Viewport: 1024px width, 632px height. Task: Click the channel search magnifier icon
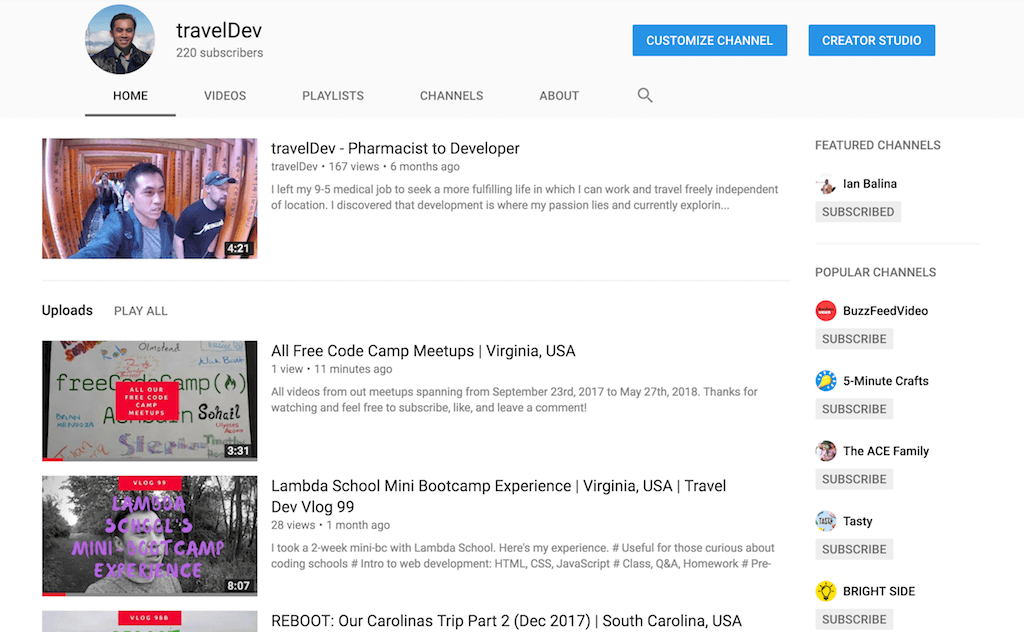click(x=645, y=95)
